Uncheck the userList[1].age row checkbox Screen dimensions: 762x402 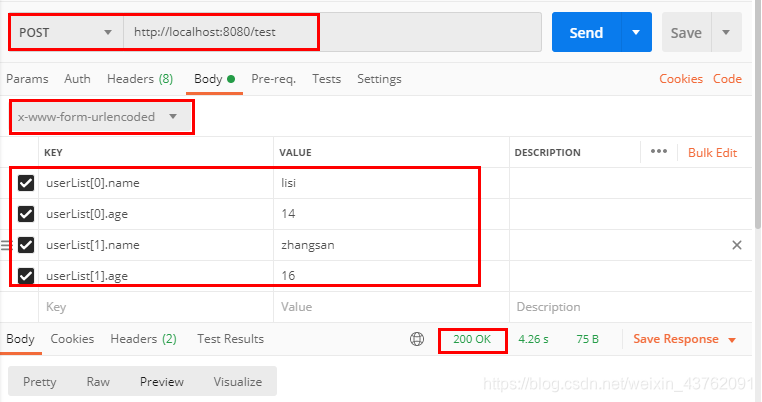26,276
